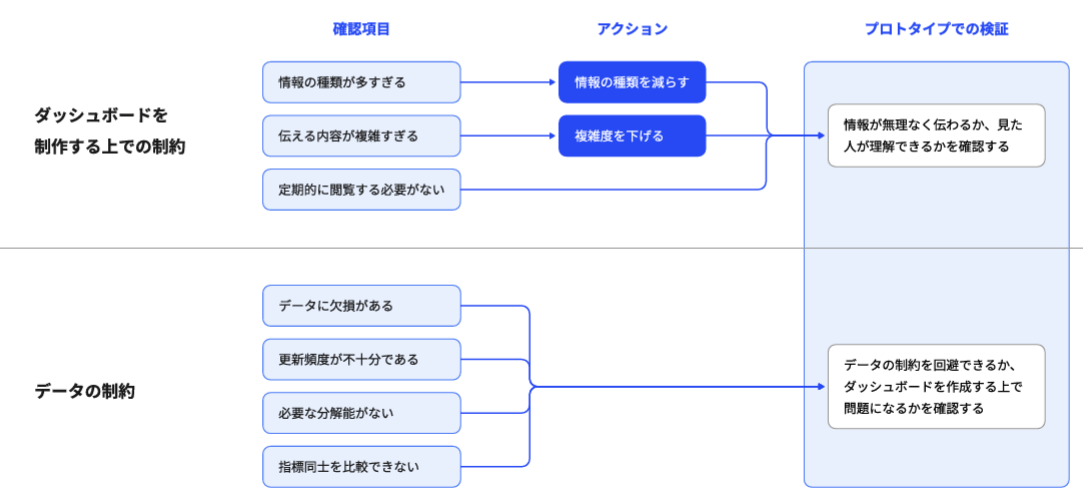Click the long arrow pointing to データの制約を回避できるか box
Viewport: 1083px width, 493px height.
680,387
